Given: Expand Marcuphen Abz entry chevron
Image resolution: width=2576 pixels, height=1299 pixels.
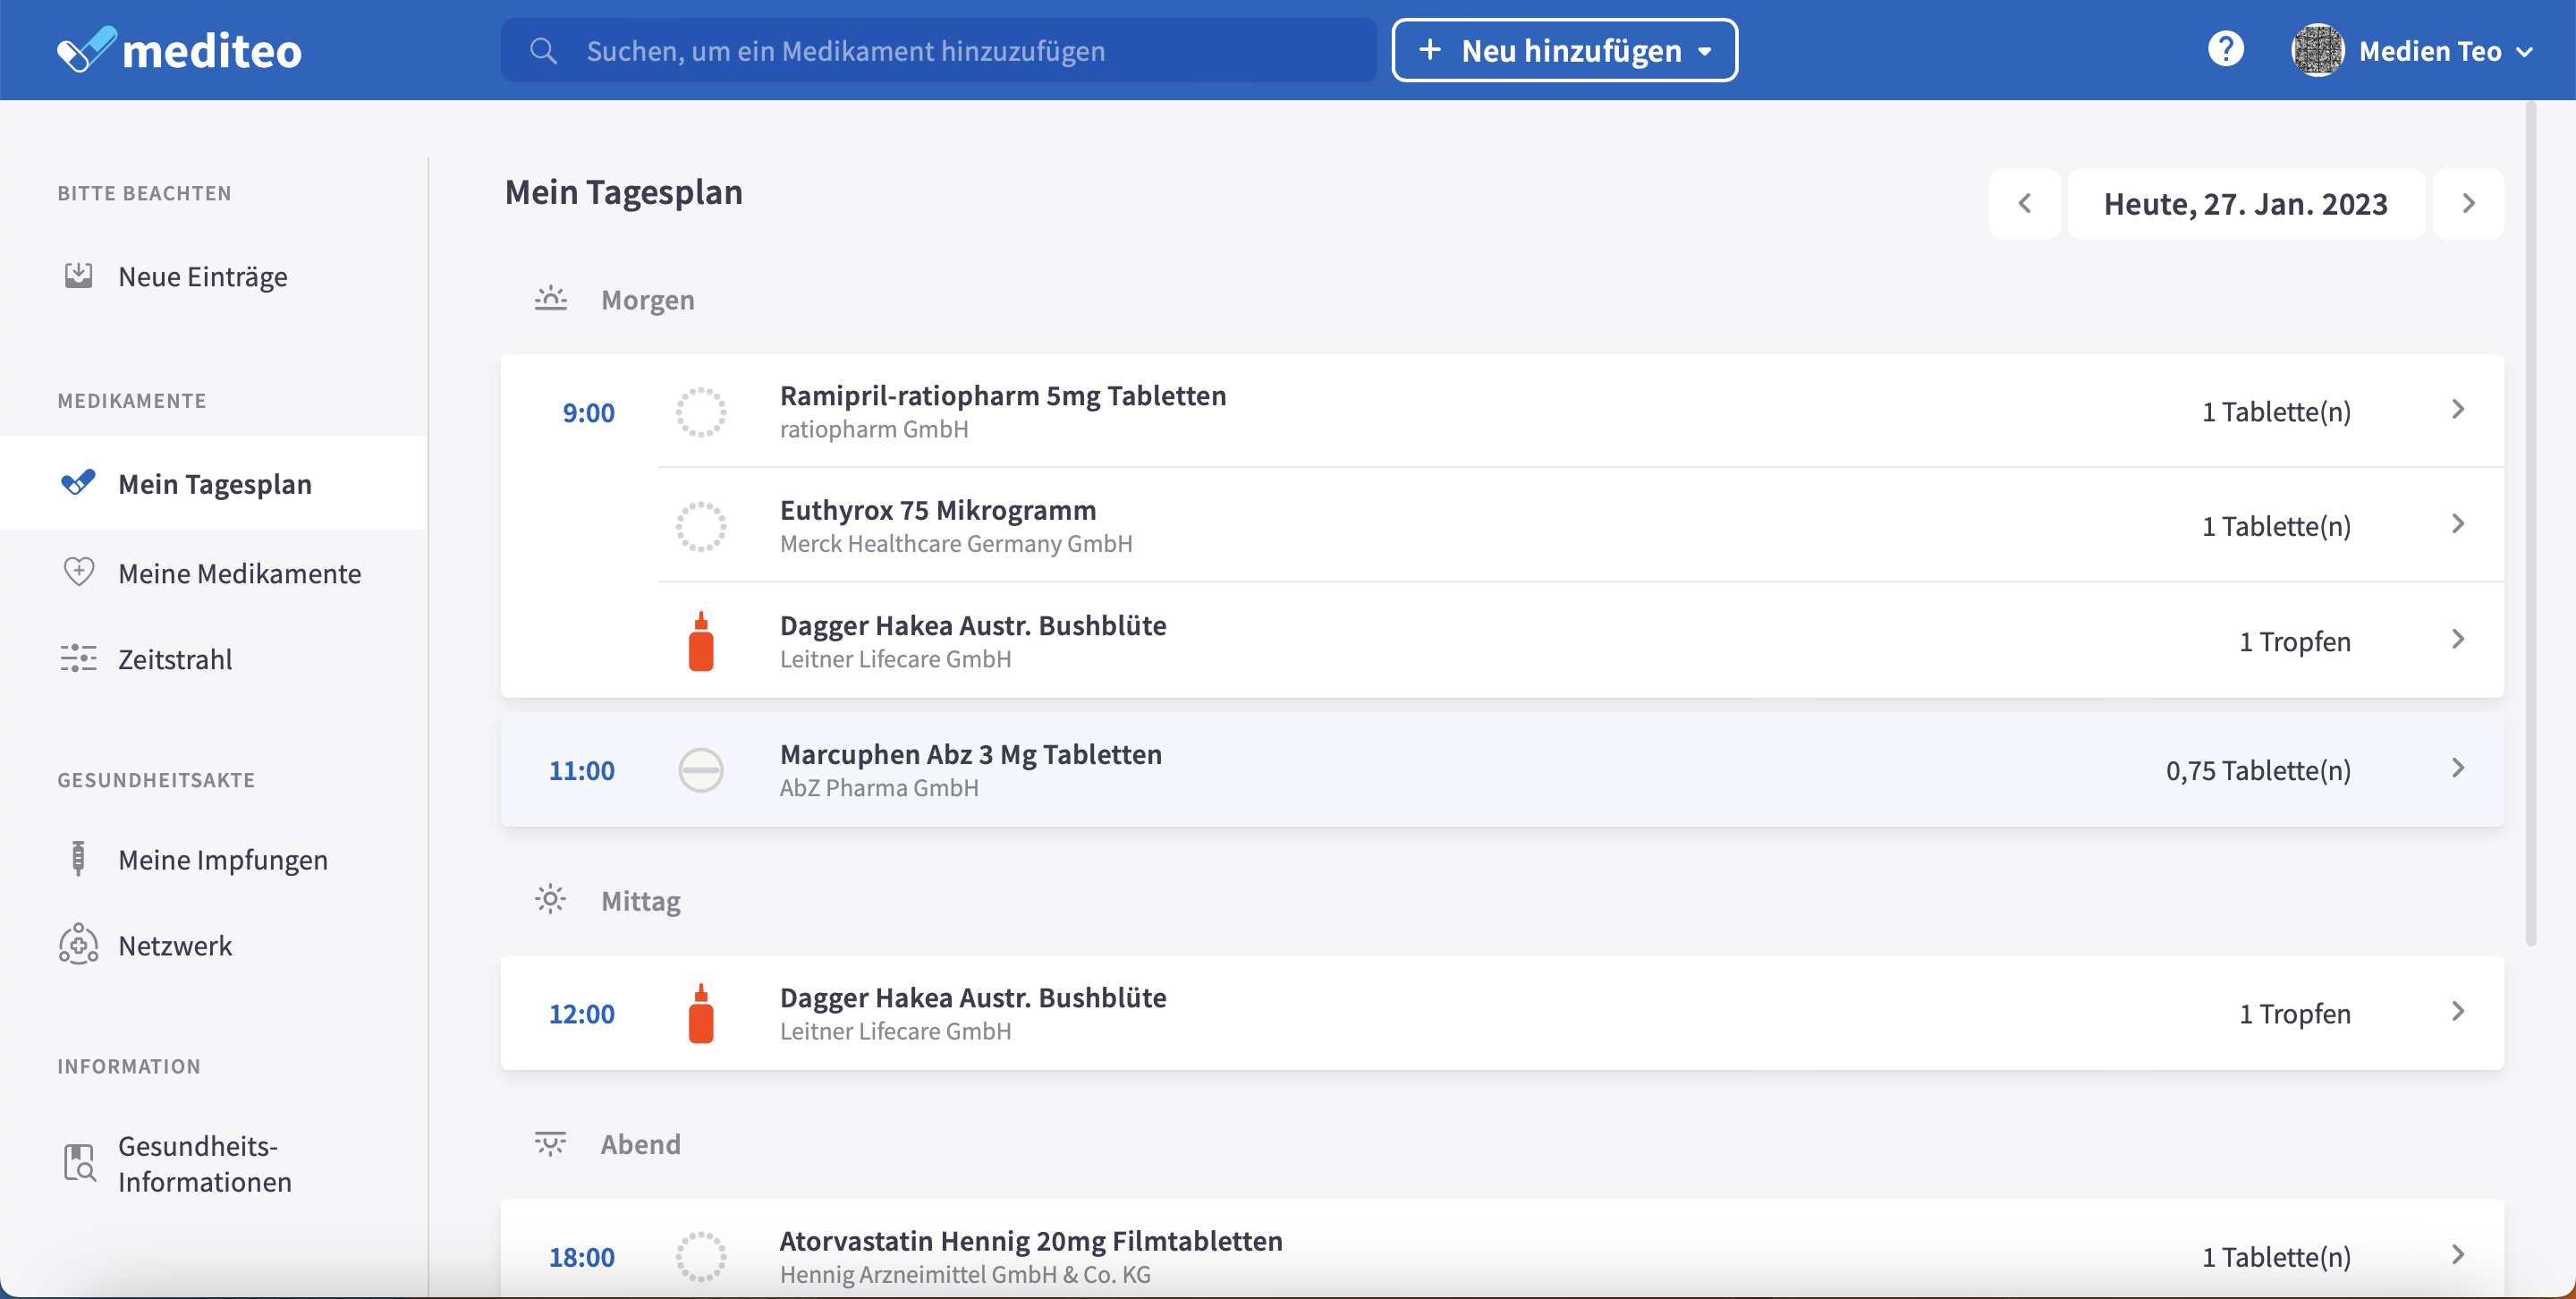Looking at the screenshot, I should tap(2458, 768).
